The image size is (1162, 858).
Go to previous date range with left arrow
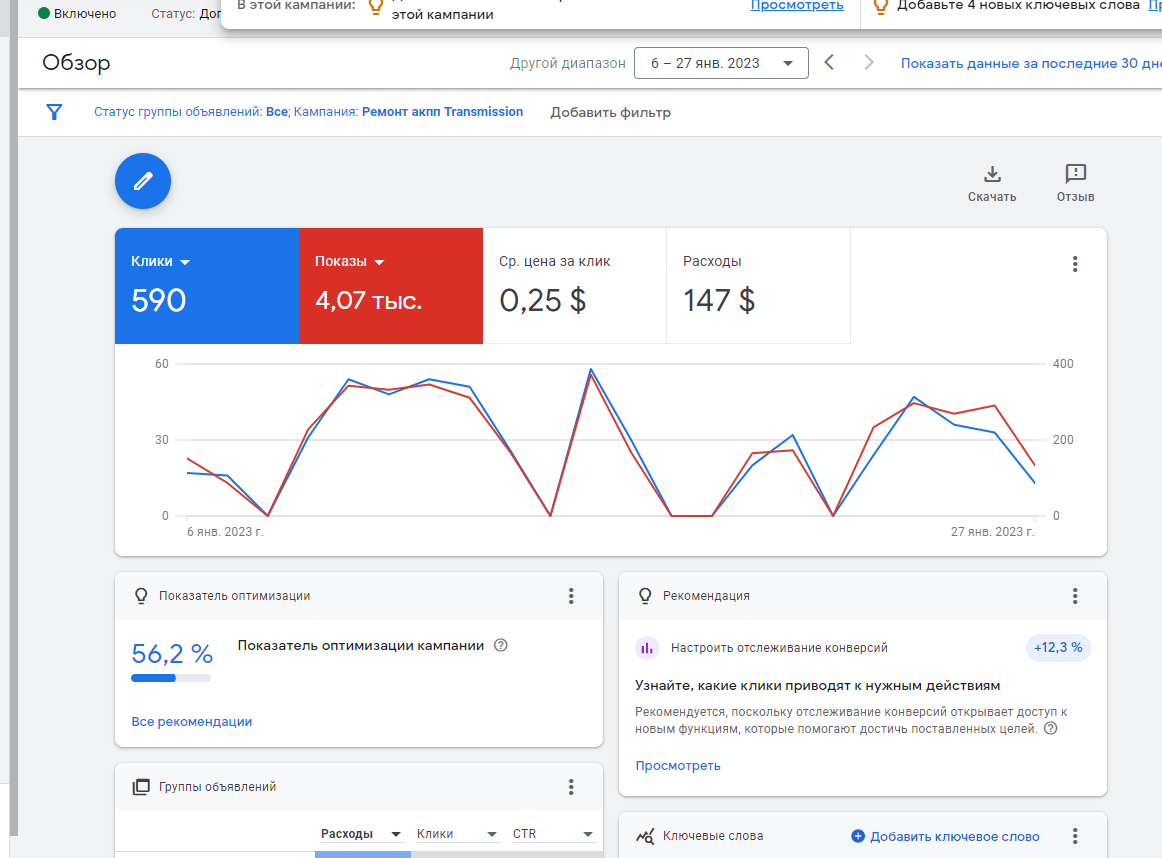coord(829,63)
